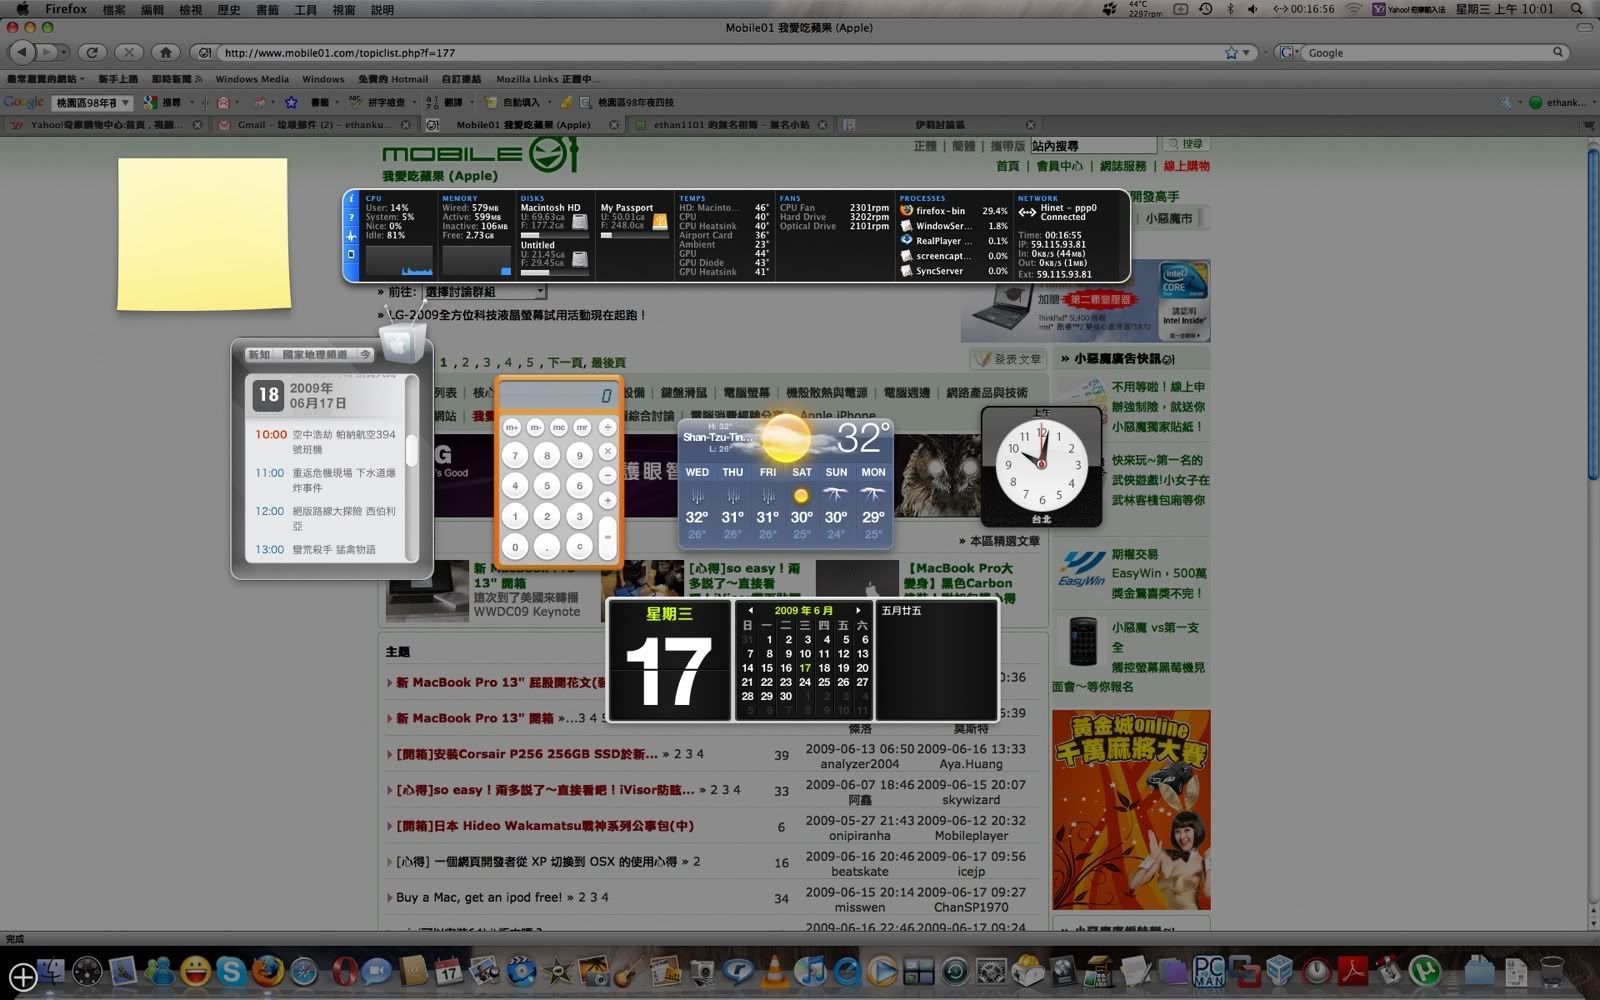Click the iStat info button
Image resolution: width=1600 pixels, height=1000 pixels.
point(351,199)
